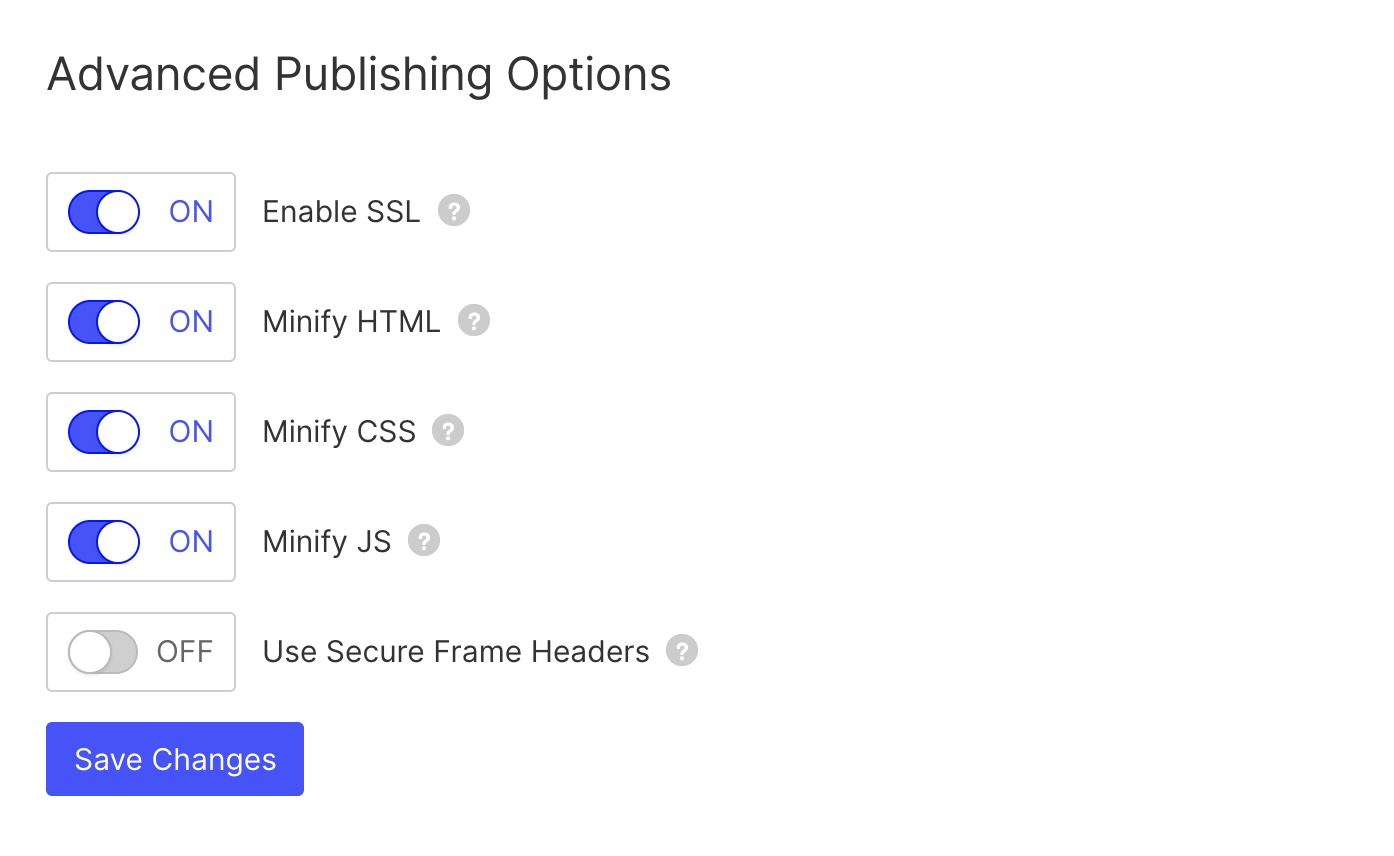Click the Minify JS question mark icon

click(x=423, y=540)
